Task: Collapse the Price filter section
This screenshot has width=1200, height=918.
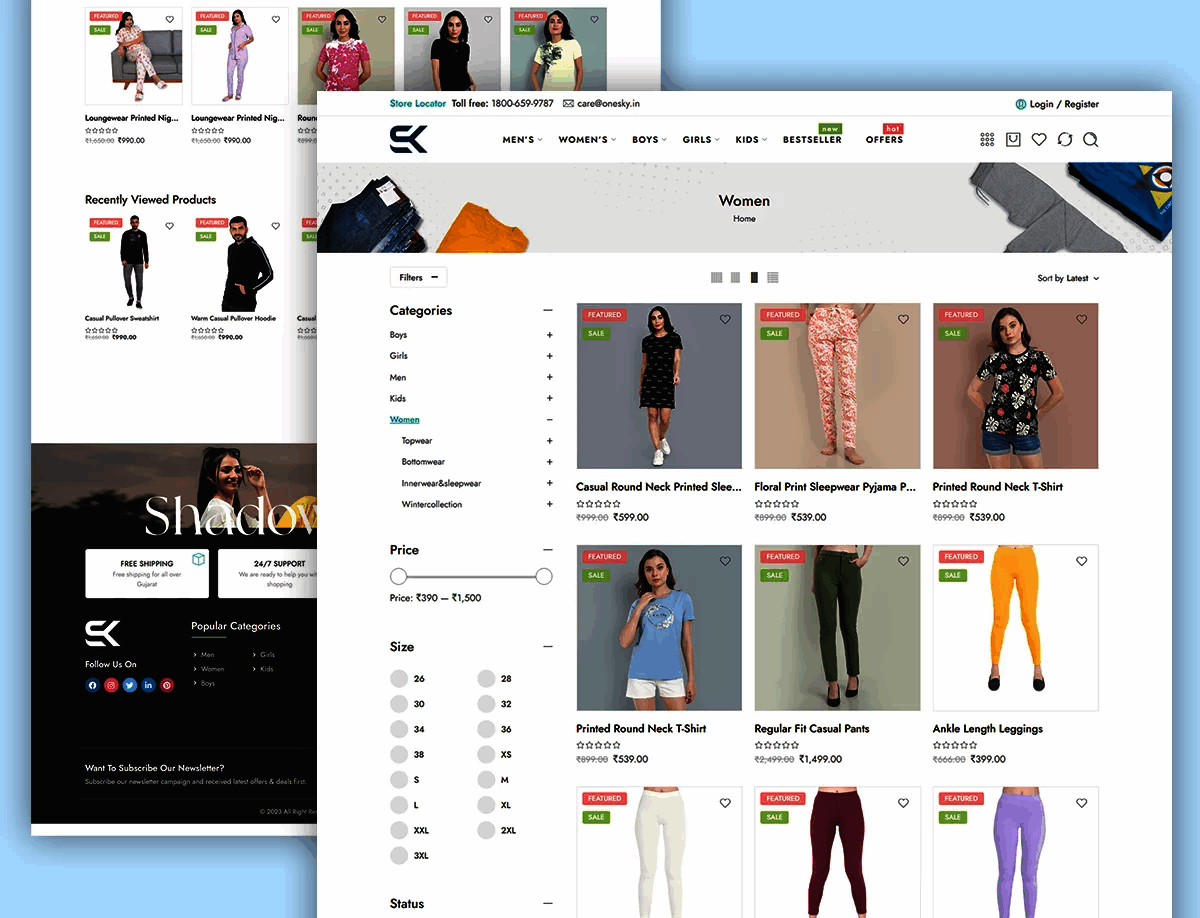Action: tap(548, 550)
